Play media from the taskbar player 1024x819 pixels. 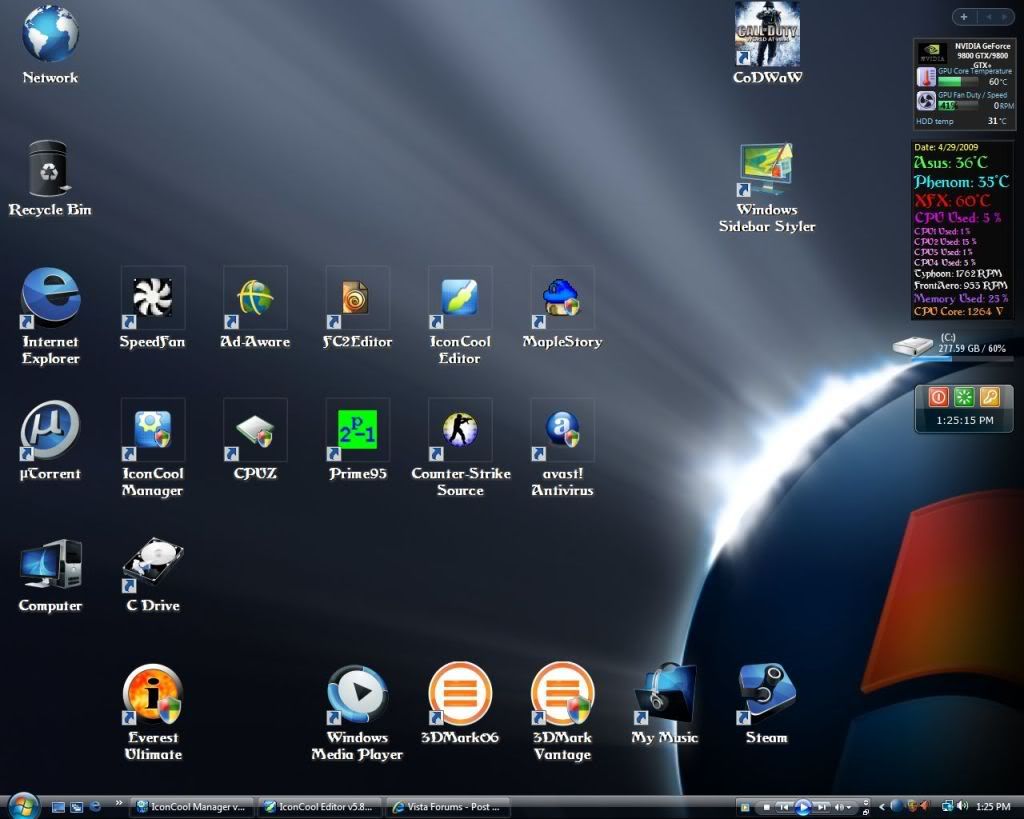click(x=803, y=807)
